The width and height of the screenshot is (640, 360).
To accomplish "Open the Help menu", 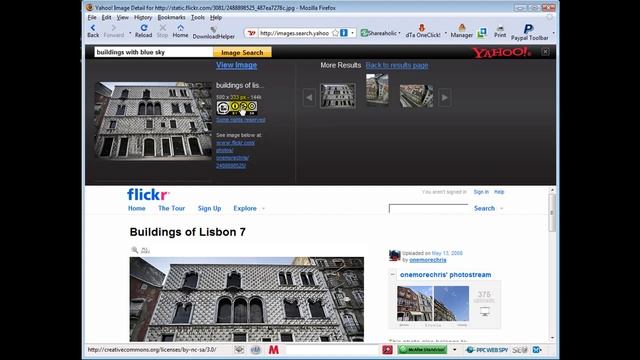I will [216, 18].
